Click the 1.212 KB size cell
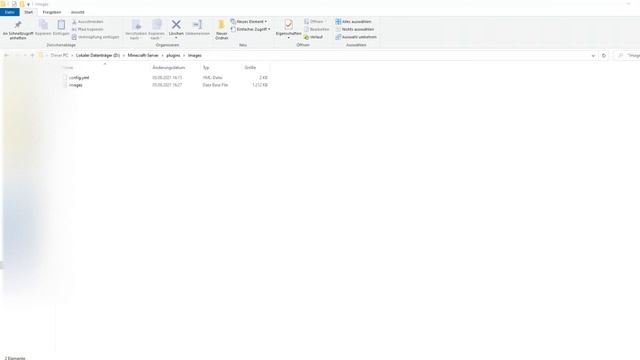This screenshot has height=360, width=640. [260, 85]
